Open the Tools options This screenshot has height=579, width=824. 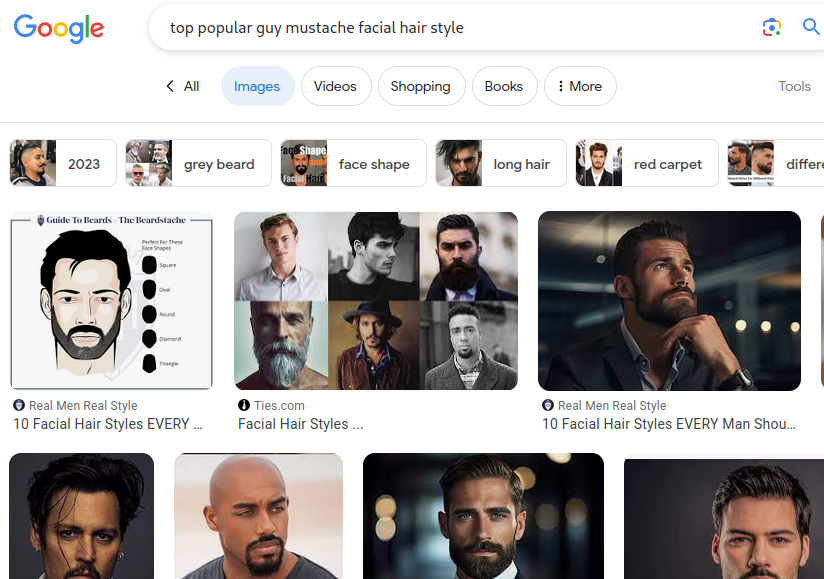coord(794,86)
